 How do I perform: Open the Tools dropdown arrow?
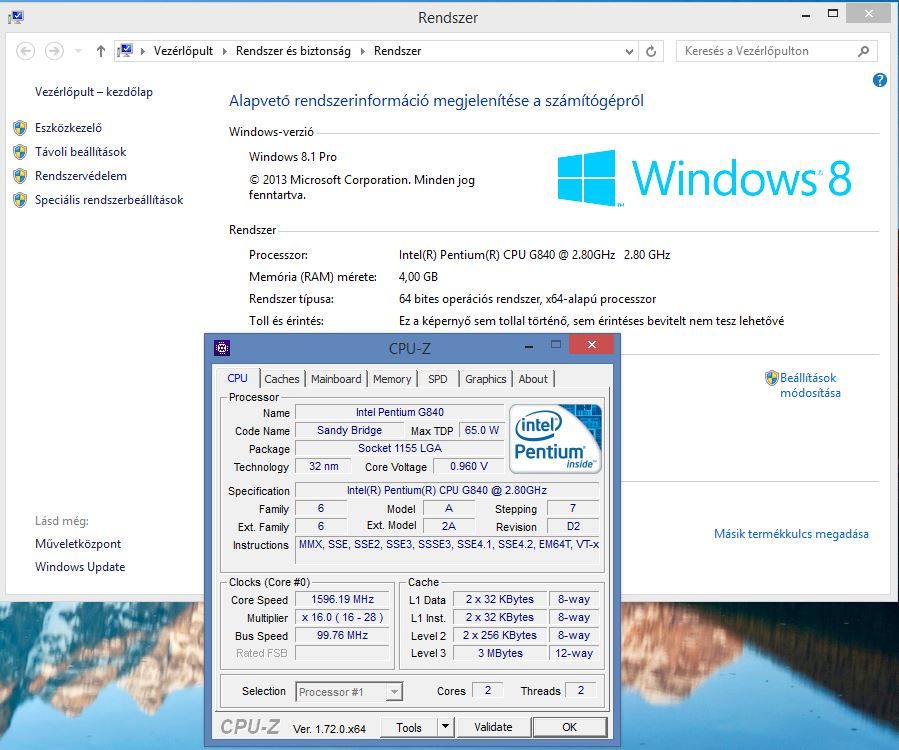tap(445, 728)
